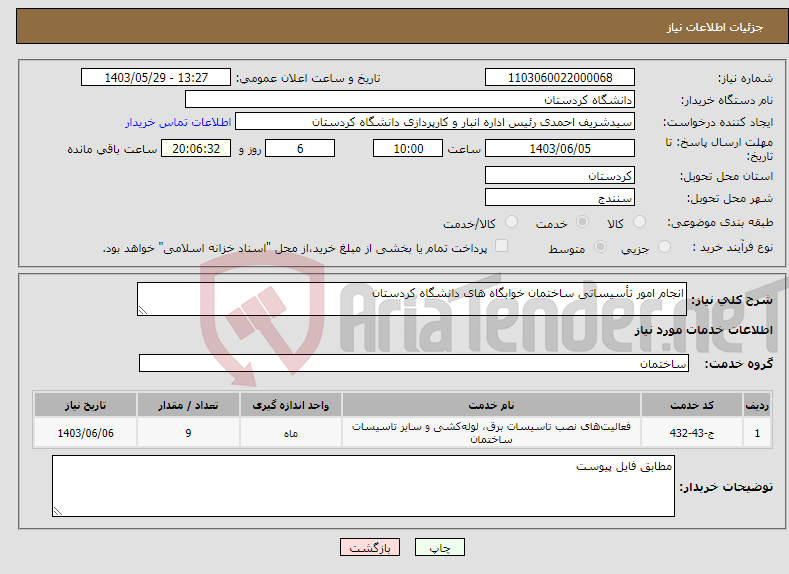Click the delivery province field کردستان

click(x=560, y=176)
